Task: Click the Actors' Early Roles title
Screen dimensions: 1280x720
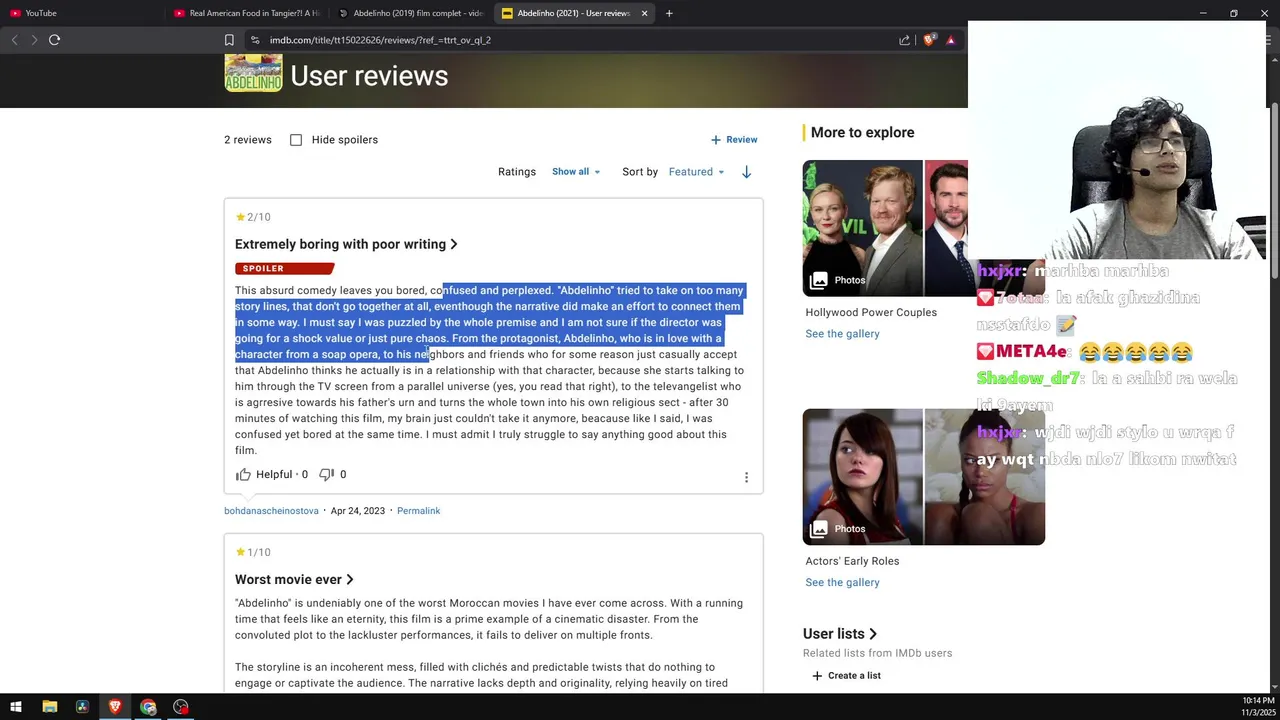Action: [x=852, y=562]
